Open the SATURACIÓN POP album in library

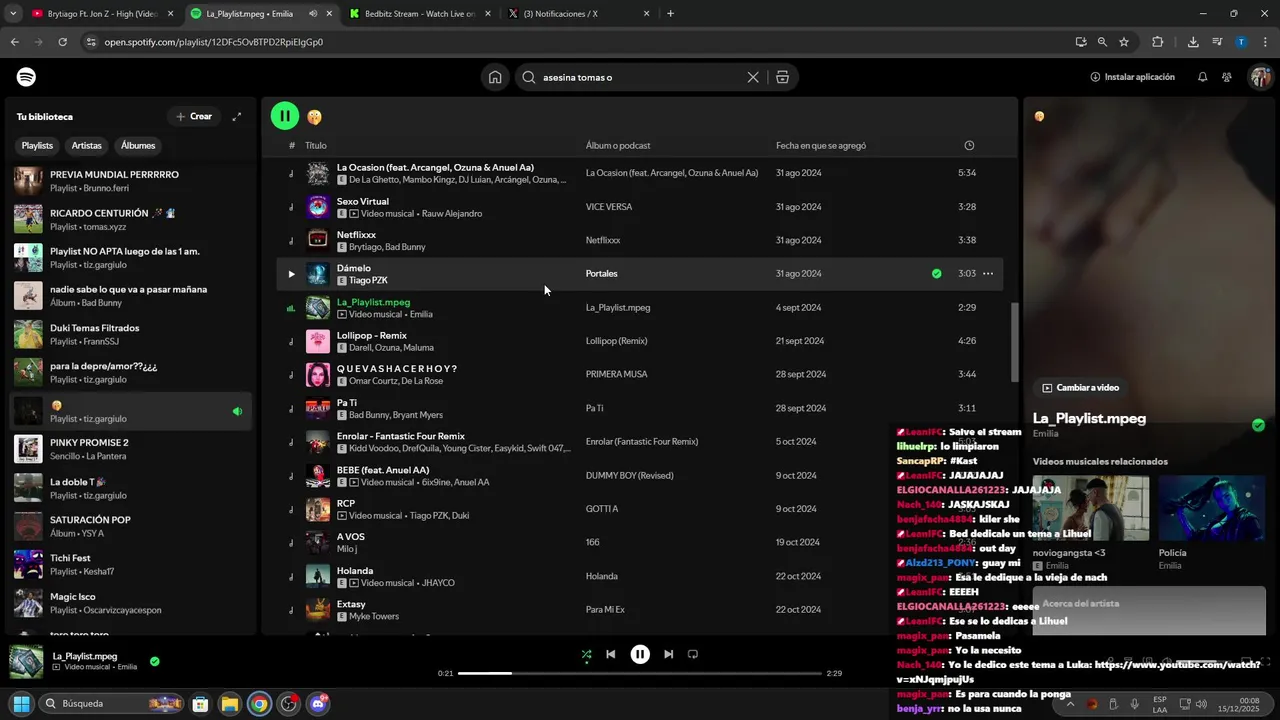[130, 526]
